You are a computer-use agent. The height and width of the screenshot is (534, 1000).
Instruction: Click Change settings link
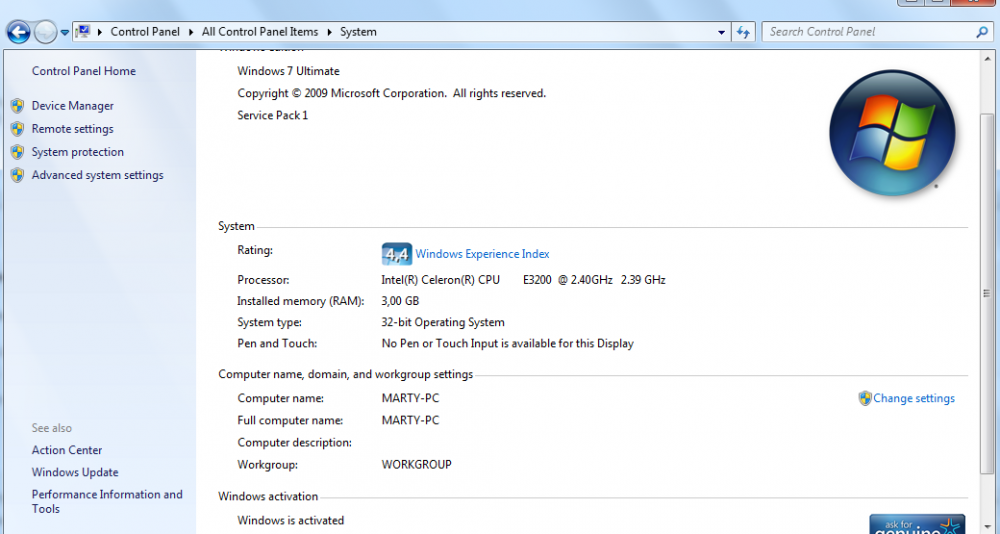tap(914, 398)
